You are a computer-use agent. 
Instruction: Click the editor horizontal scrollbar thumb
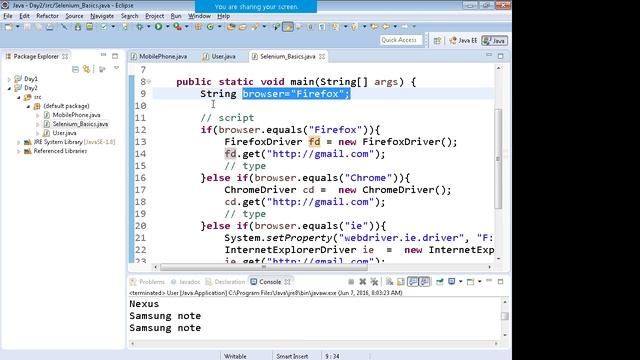264,267
